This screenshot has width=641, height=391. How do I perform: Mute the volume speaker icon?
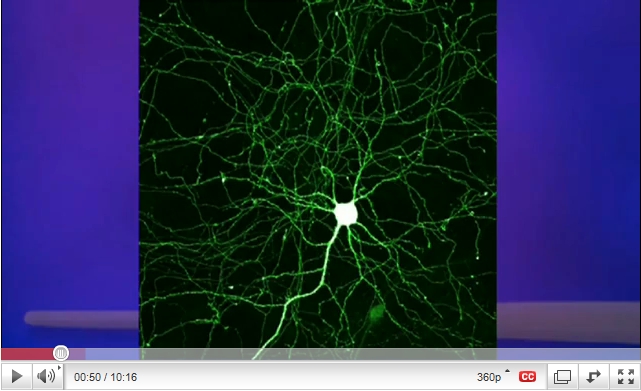tap(47, 376)
